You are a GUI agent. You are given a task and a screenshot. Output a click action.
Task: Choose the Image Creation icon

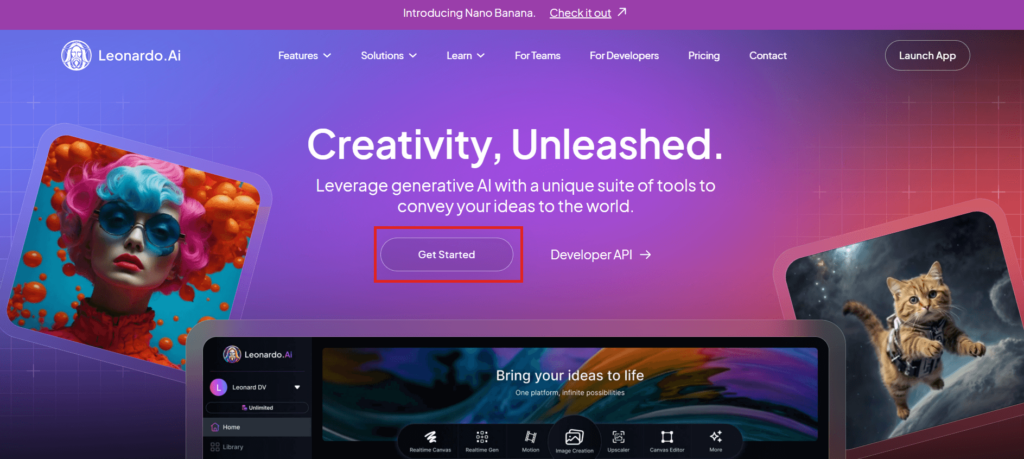(x=574, y=436)
